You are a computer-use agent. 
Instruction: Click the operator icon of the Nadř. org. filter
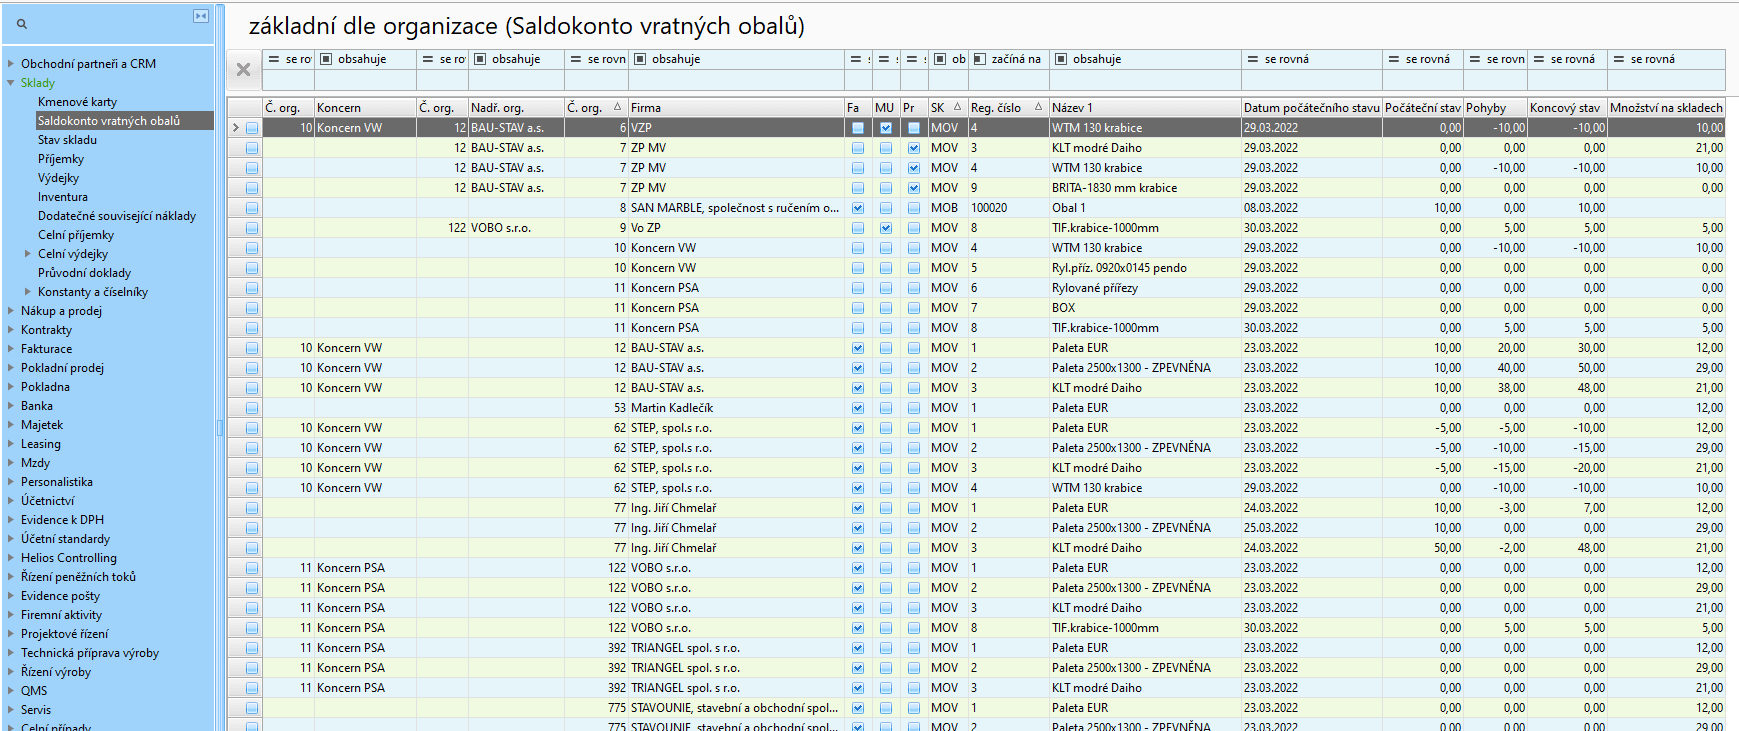tap(480, 59)
